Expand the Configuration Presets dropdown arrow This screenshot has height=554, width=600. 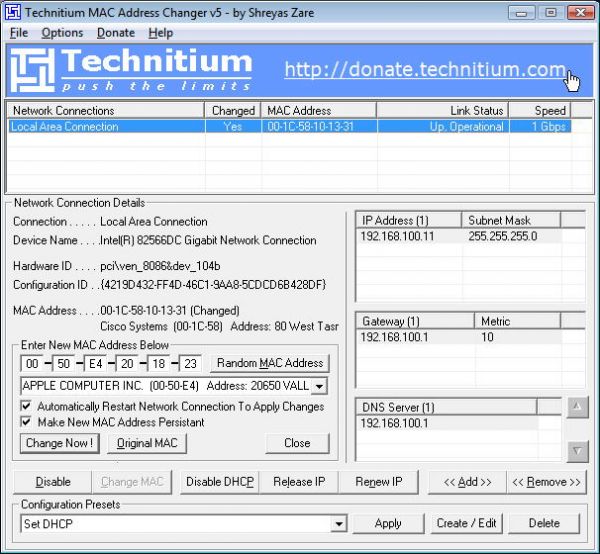(x=339, y=524)
